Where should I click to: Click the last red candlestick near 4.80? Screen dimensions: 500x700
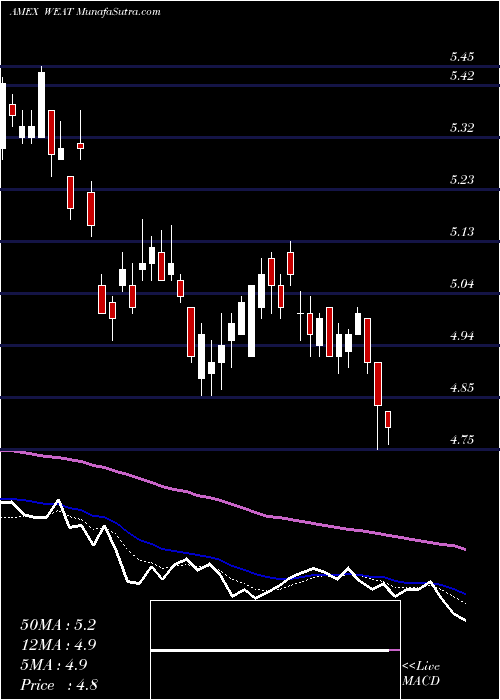(388, 420)
